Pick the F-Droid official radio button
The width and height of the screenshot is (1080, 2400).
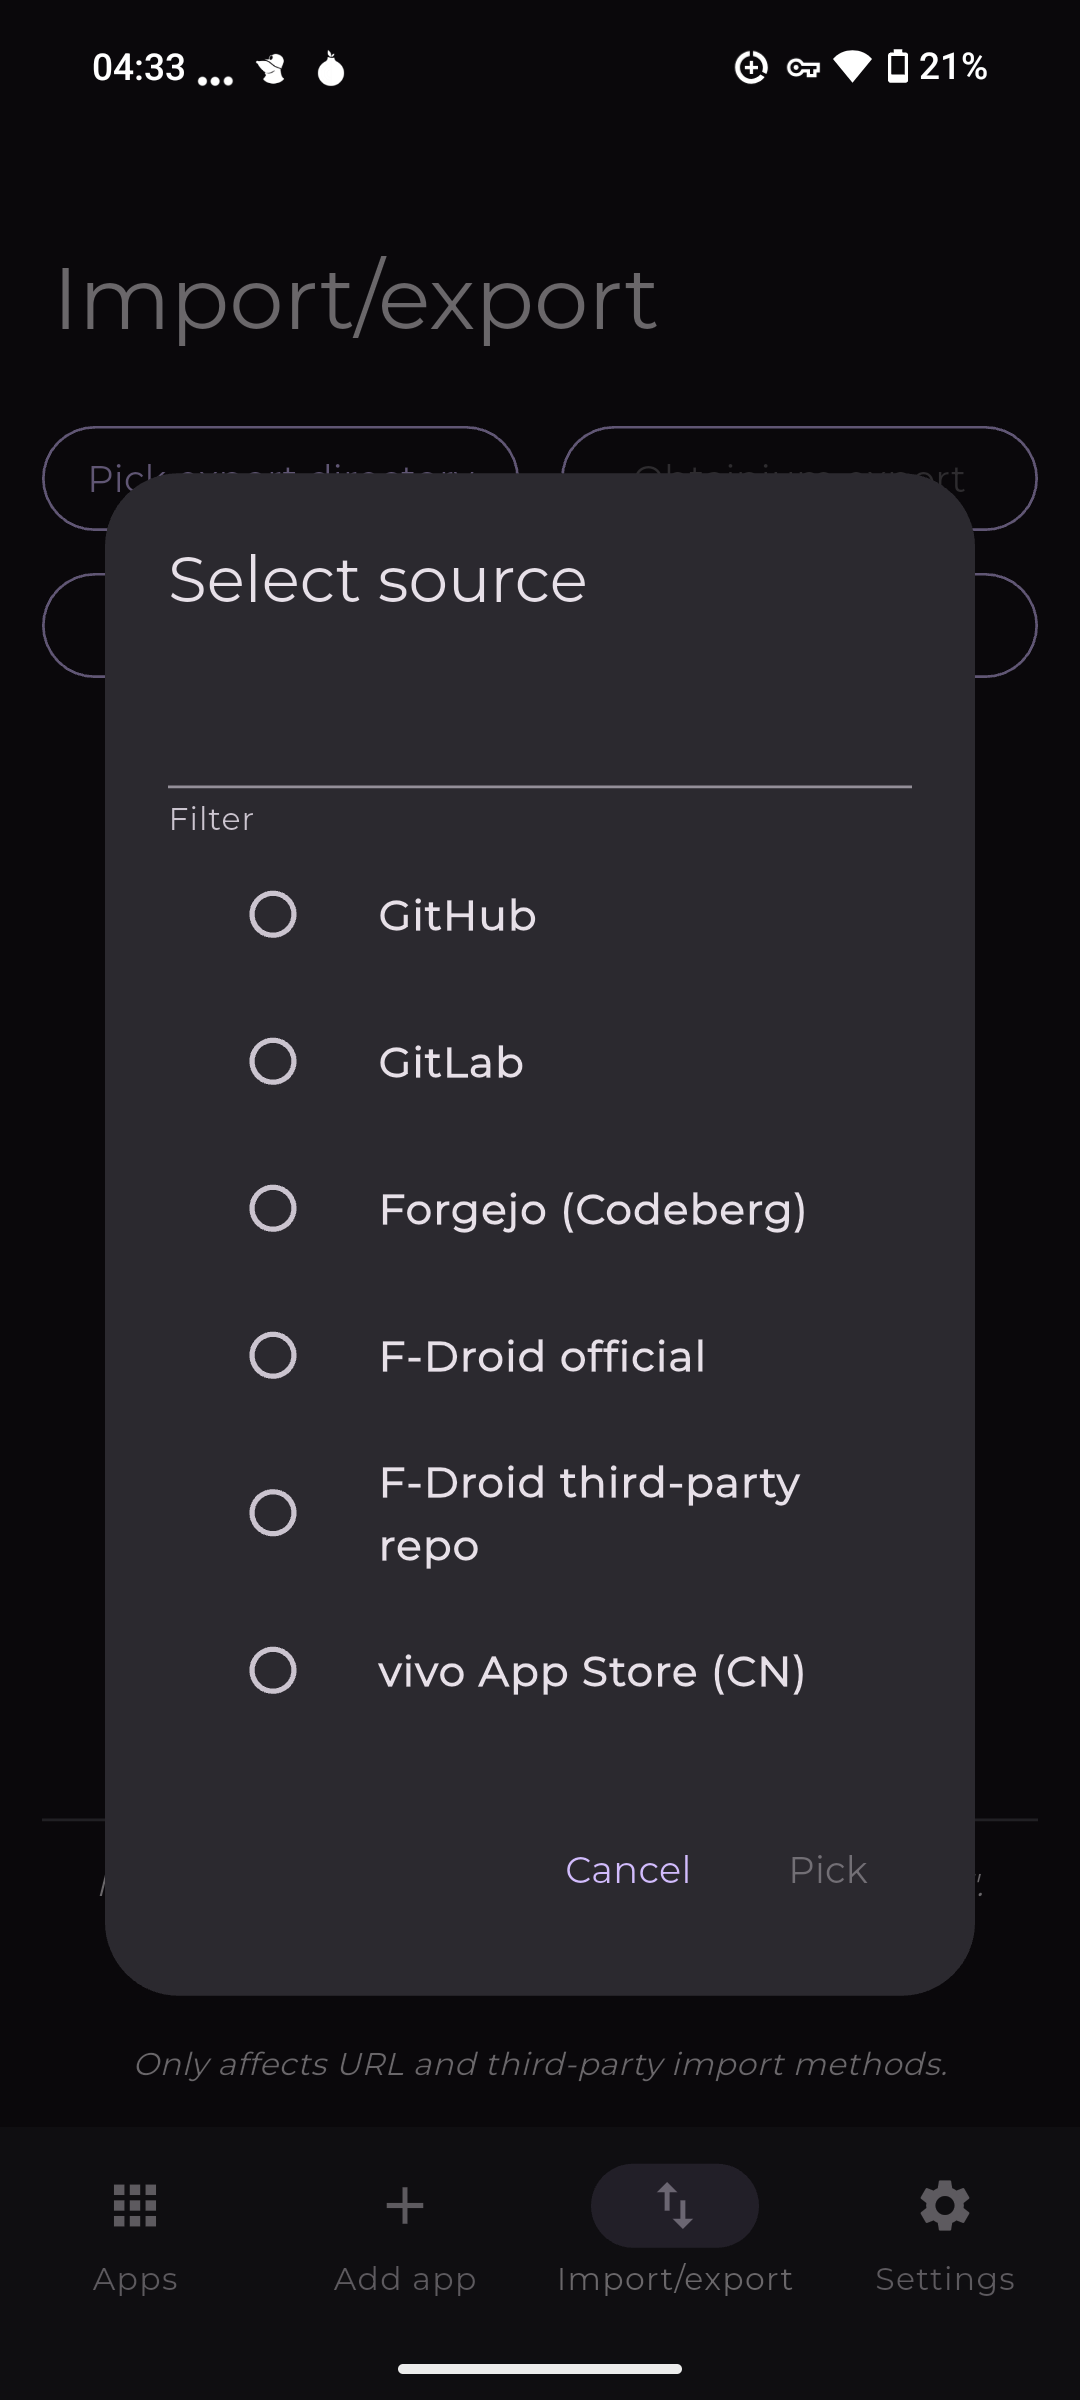273,1356
